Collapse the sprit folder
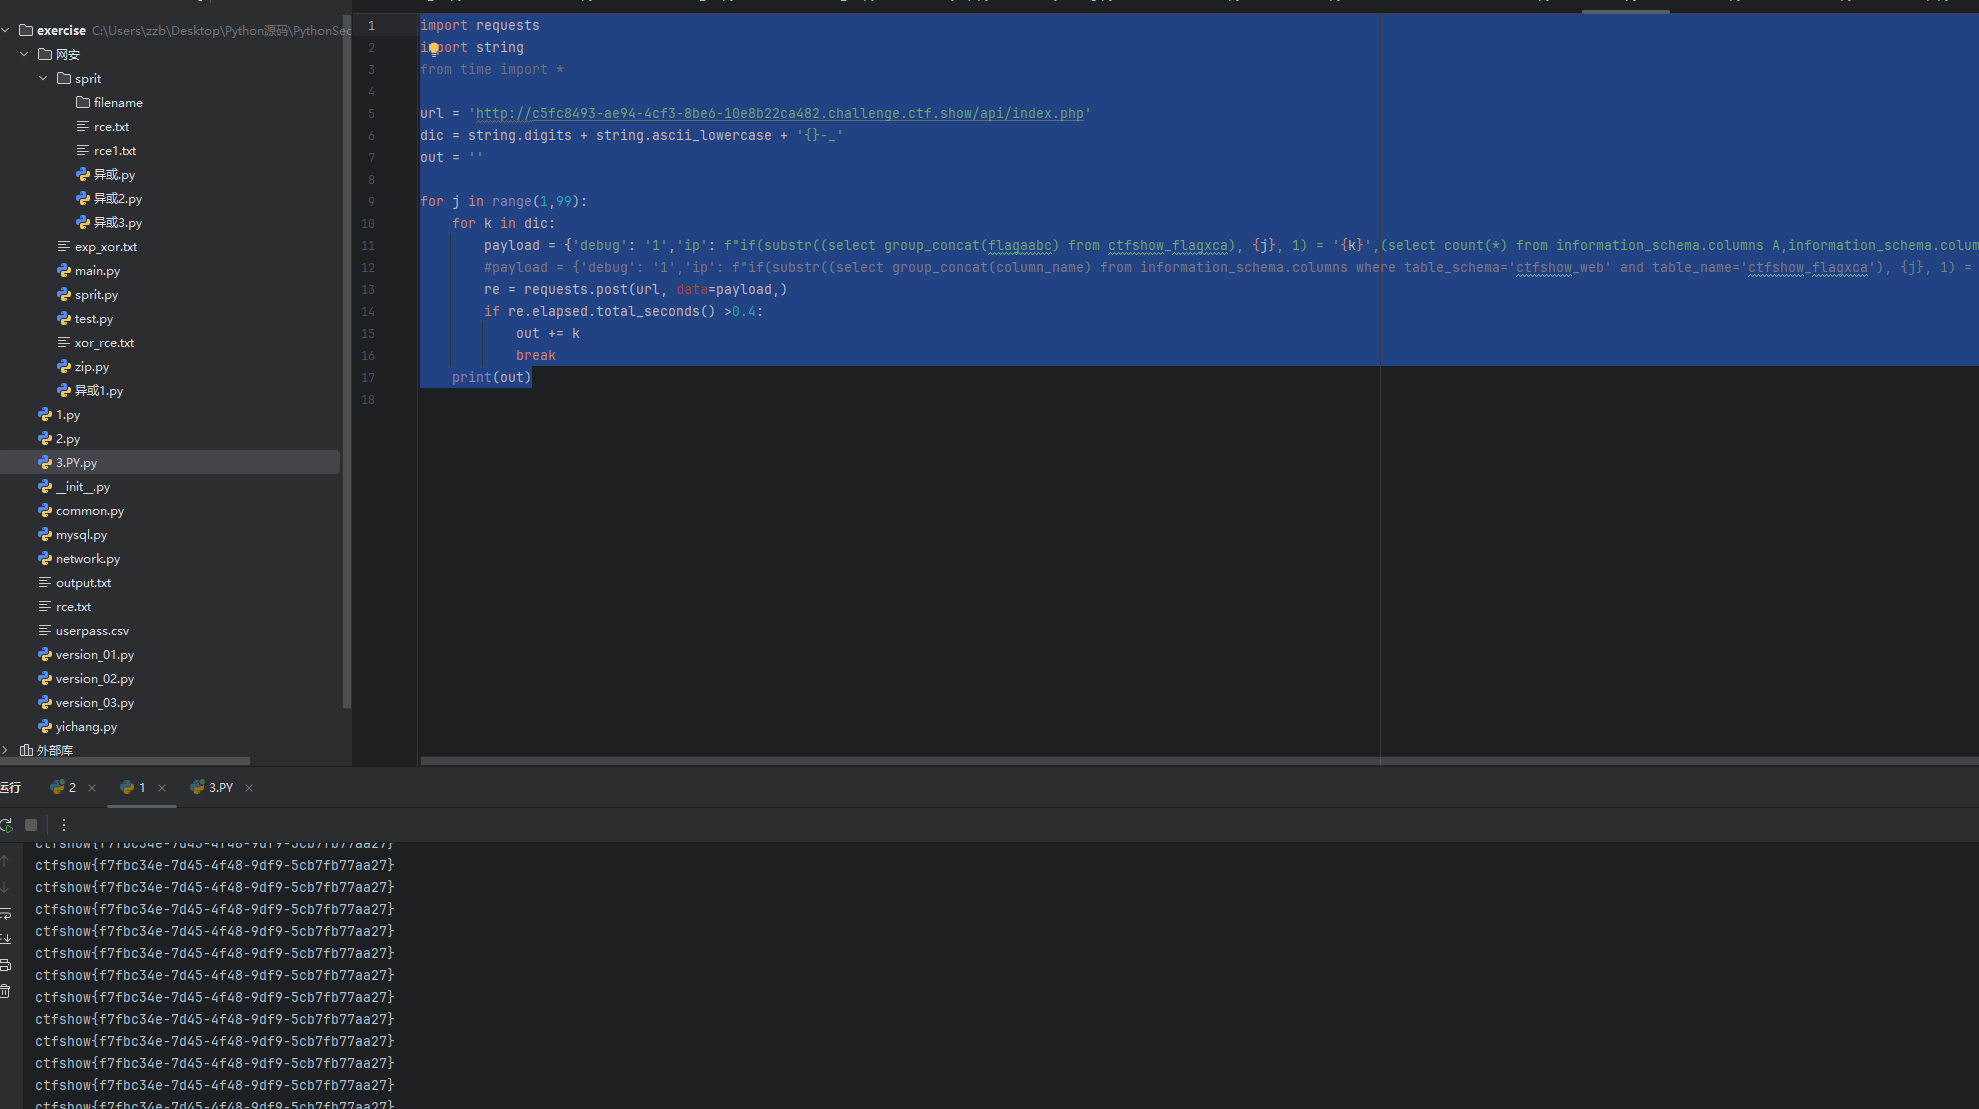This screenshot has width=1979, height=1109. click(43, 78)
